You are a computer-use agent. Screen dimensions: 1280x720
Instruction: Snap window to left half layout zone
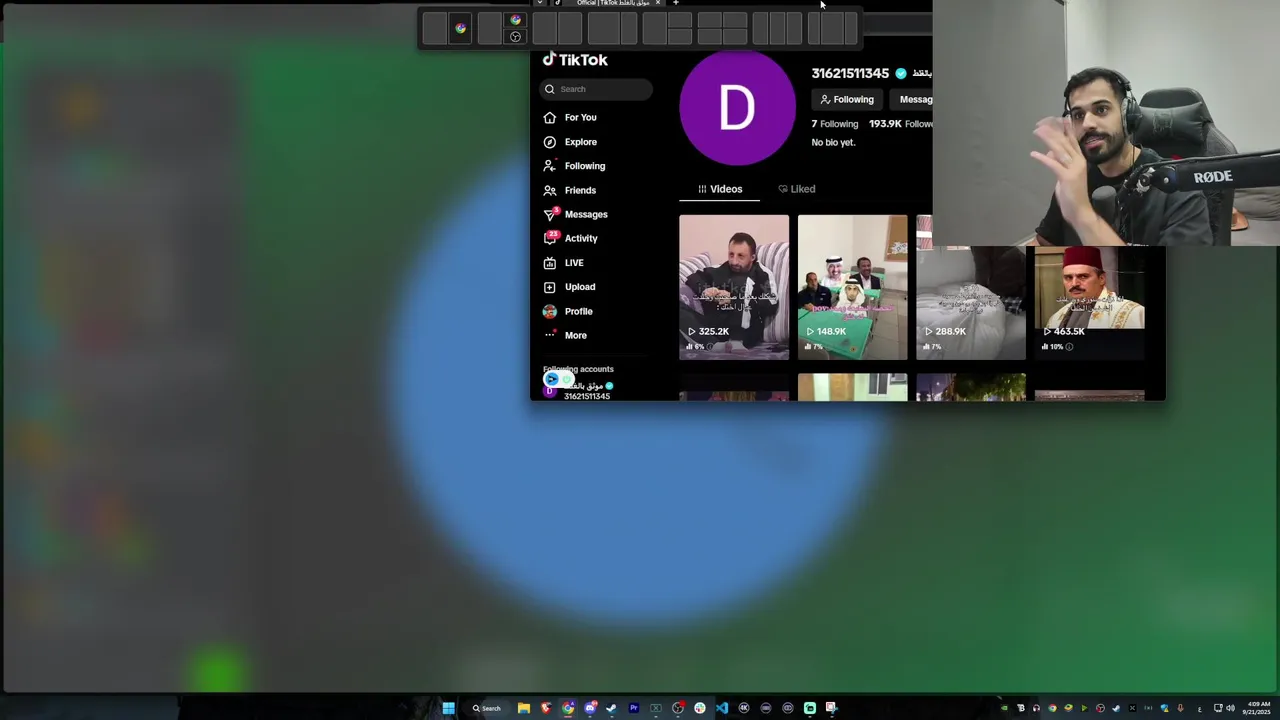pyautogui.click(x=545, y=28)
